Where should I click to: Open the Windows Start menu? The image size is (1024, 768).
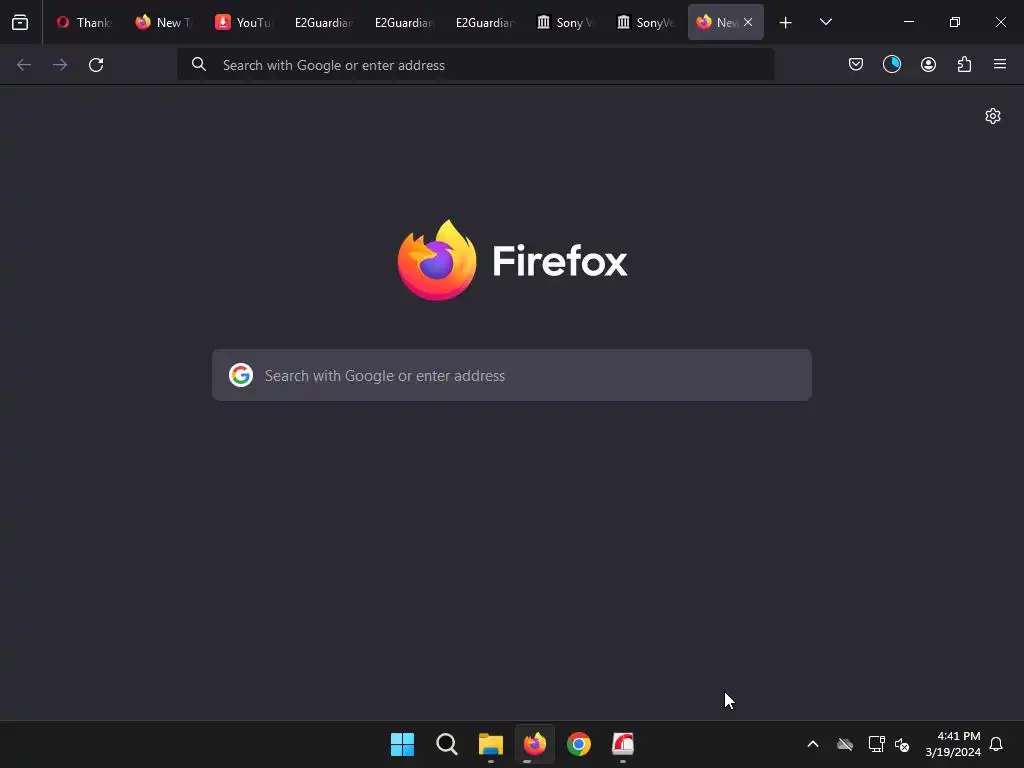coord(402,744)
